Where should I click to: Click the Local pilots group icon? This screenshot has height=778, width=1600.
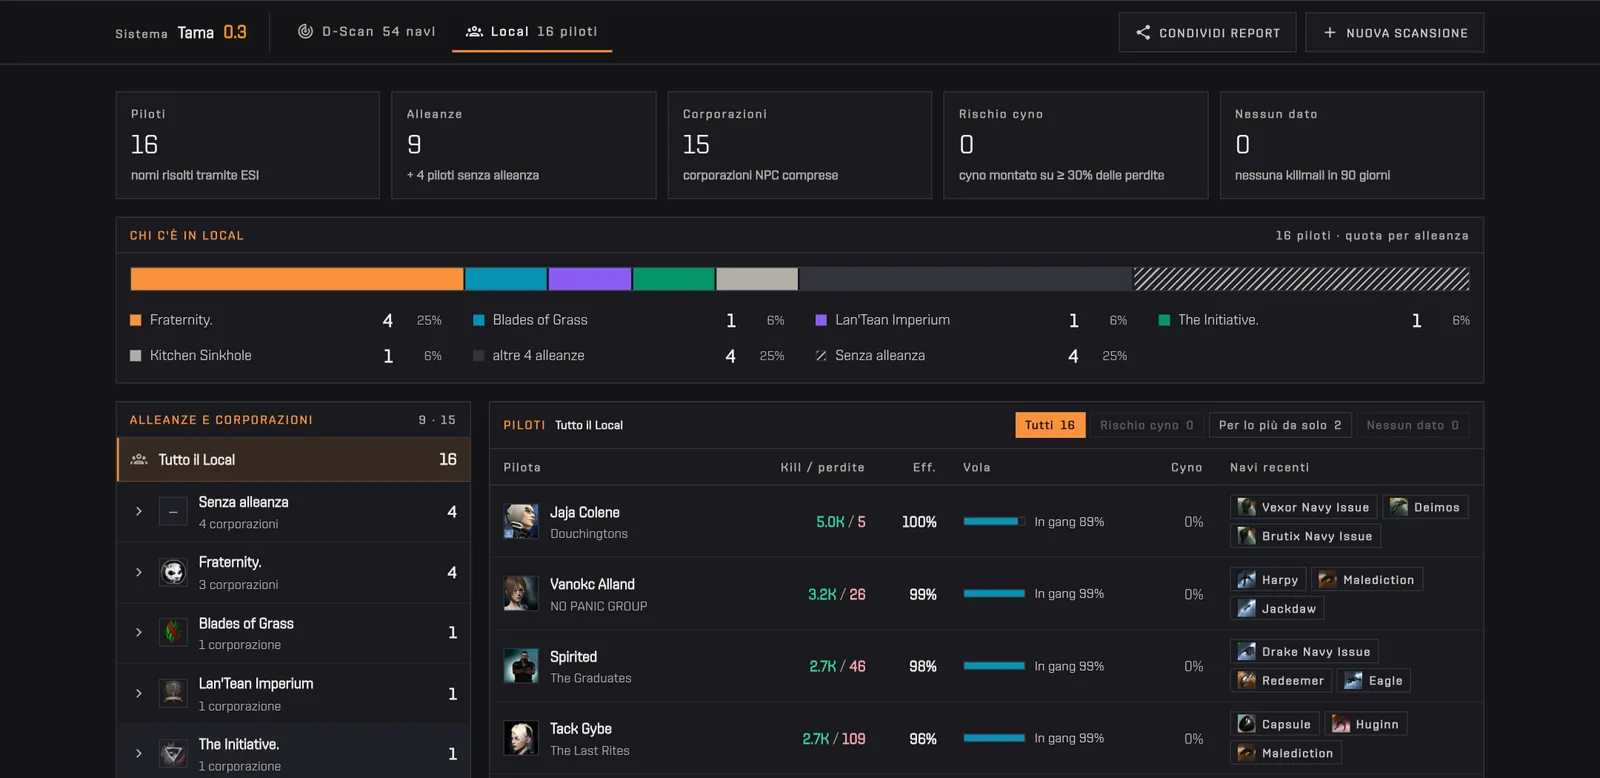click(475, 31)
